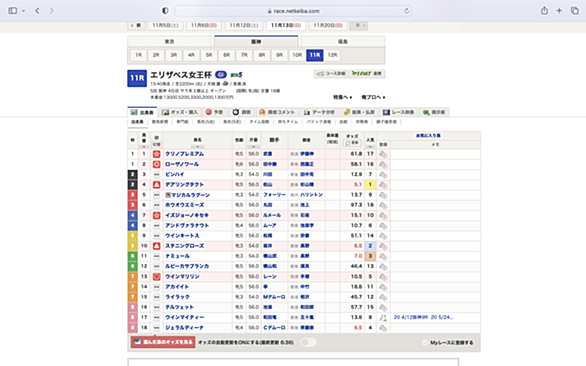Image resolution: width=586 pixels, height=366 pixels.
Task: Expand the sidebar options chevron in Safari
Action: click(x=24, y=11)
